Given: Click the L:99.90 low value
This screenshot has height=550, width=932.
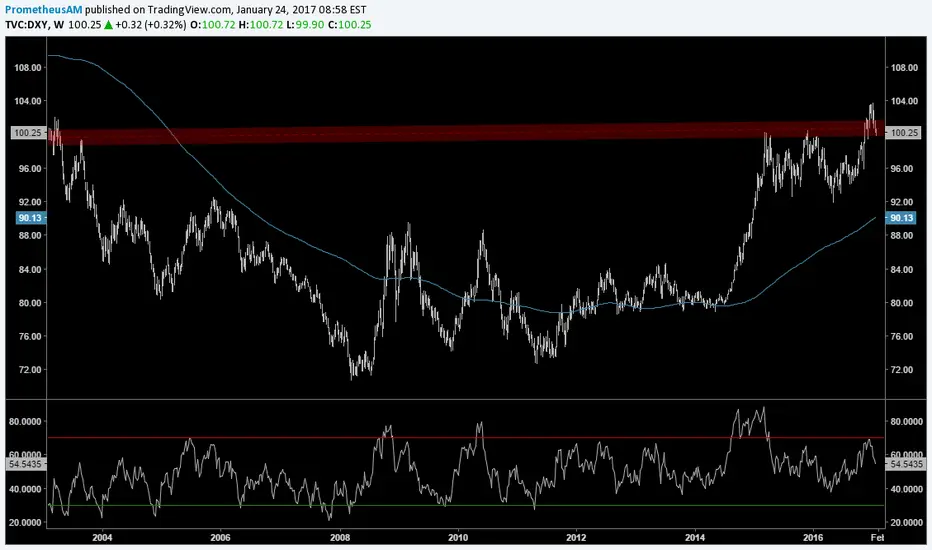Looking at the screenshot, I should (x=306, y=25).
